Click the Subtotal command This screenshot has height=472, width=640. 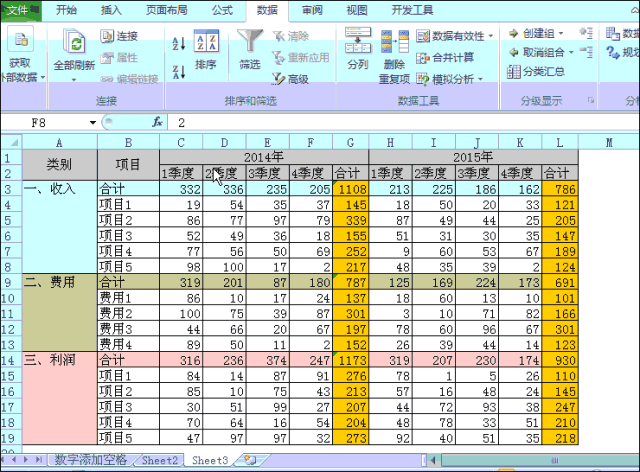tap(536, 72)
